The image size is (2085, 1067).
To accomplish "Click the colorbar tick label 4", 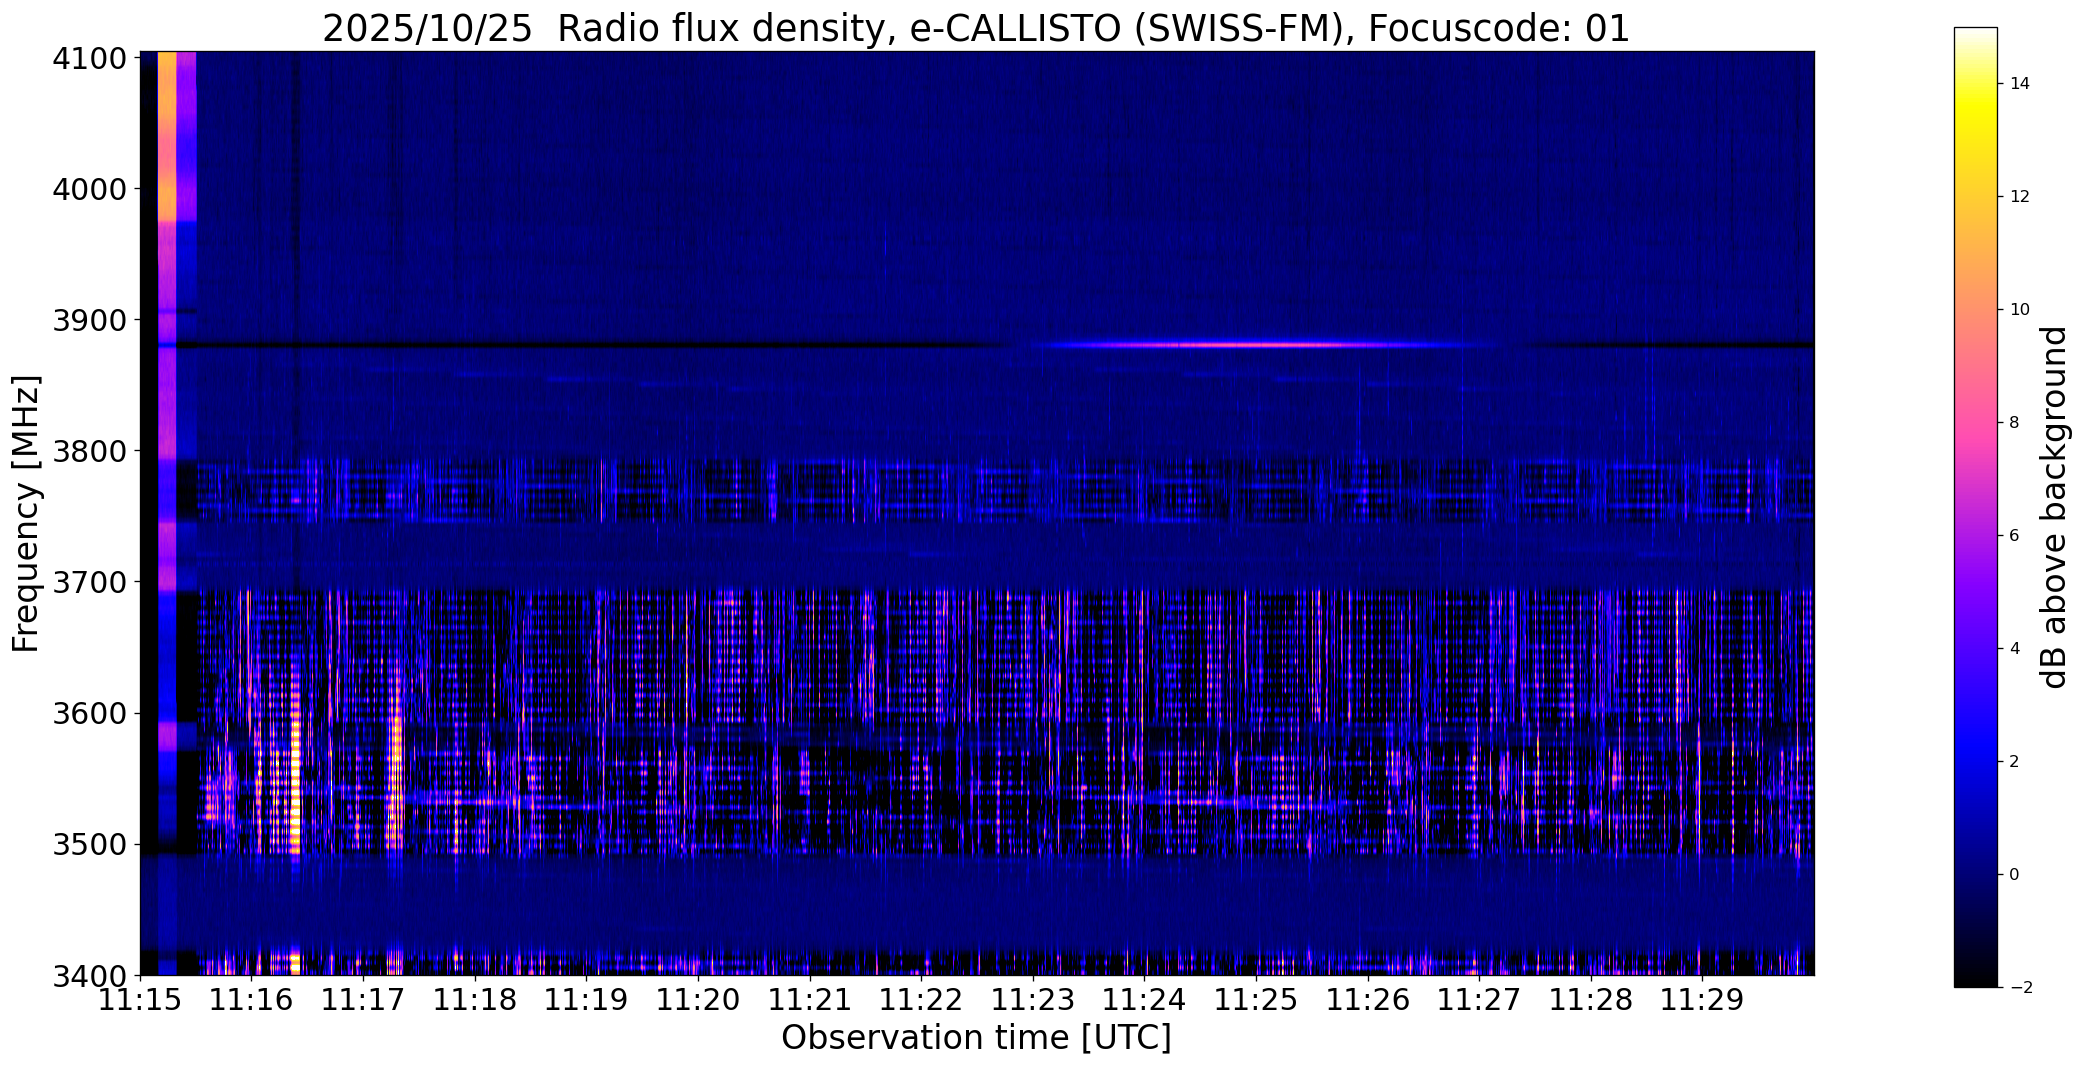I will point(2015,649).
